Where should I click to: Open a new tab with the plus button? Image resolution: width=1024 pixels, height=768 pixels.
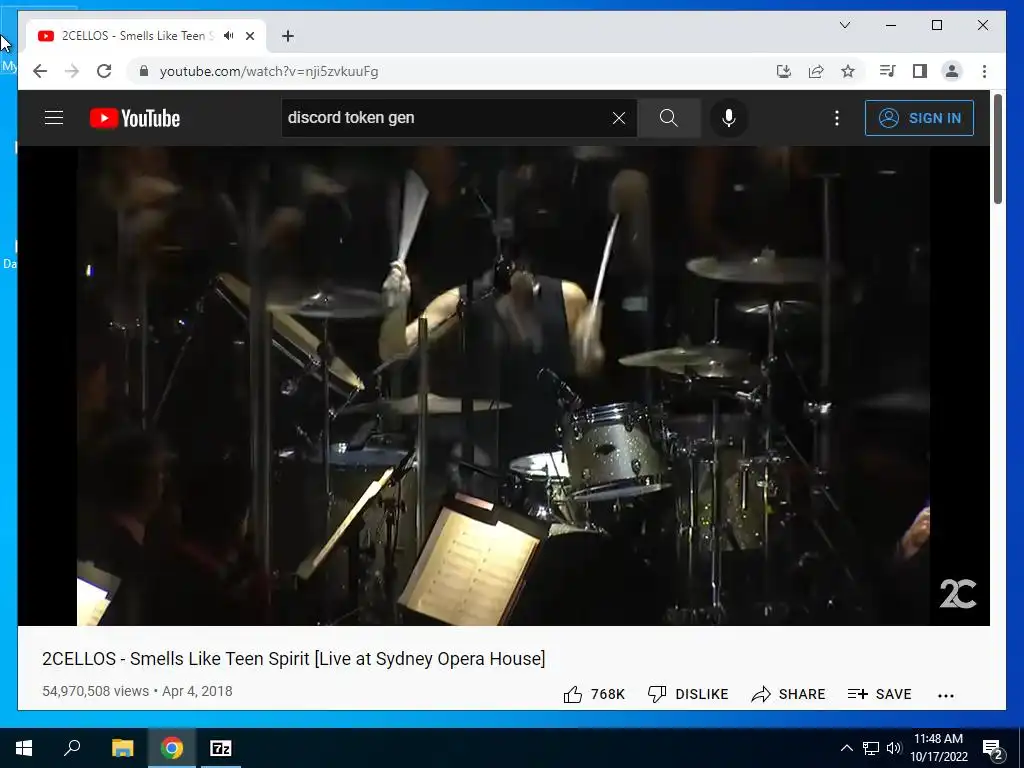pyautogui.click(x=288, y=36)
